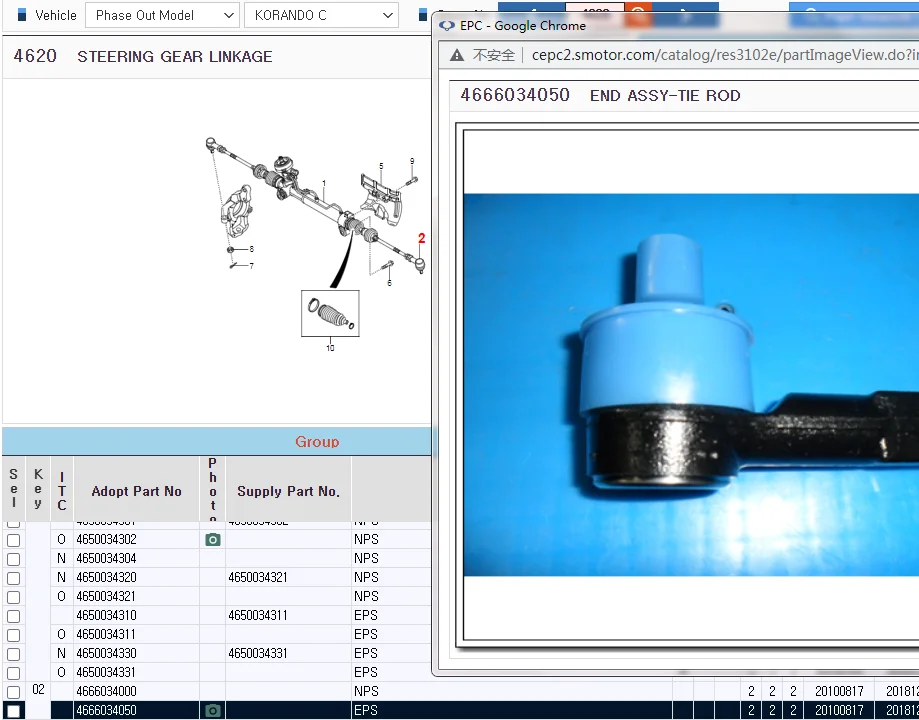The image size is (919, 720).
Task: Click the Key column header
Action: (38, 491)
